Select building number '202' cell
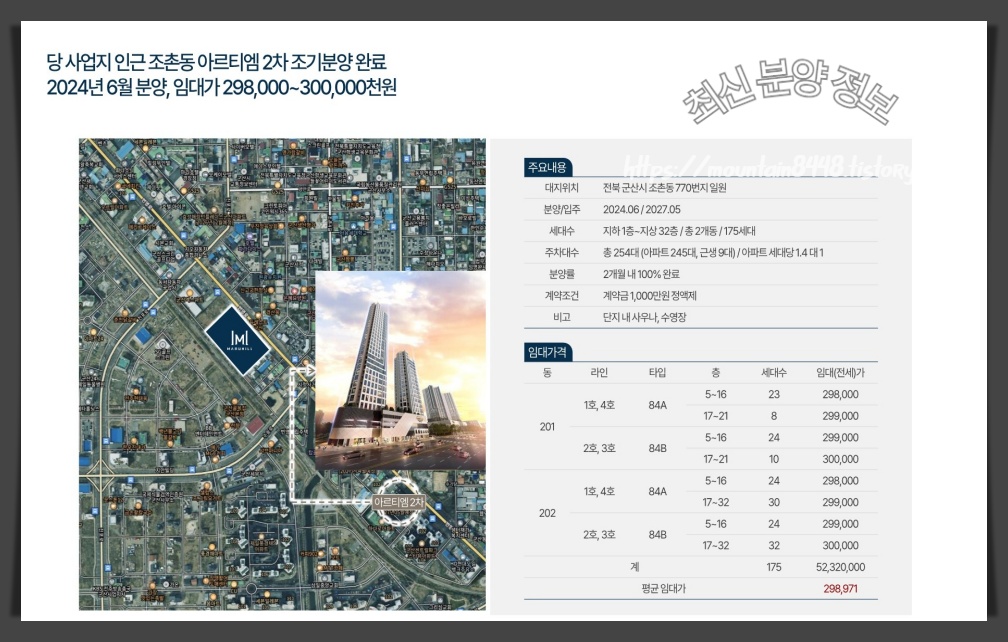This screenshot has height=642, width=1008. click(547, 513)
